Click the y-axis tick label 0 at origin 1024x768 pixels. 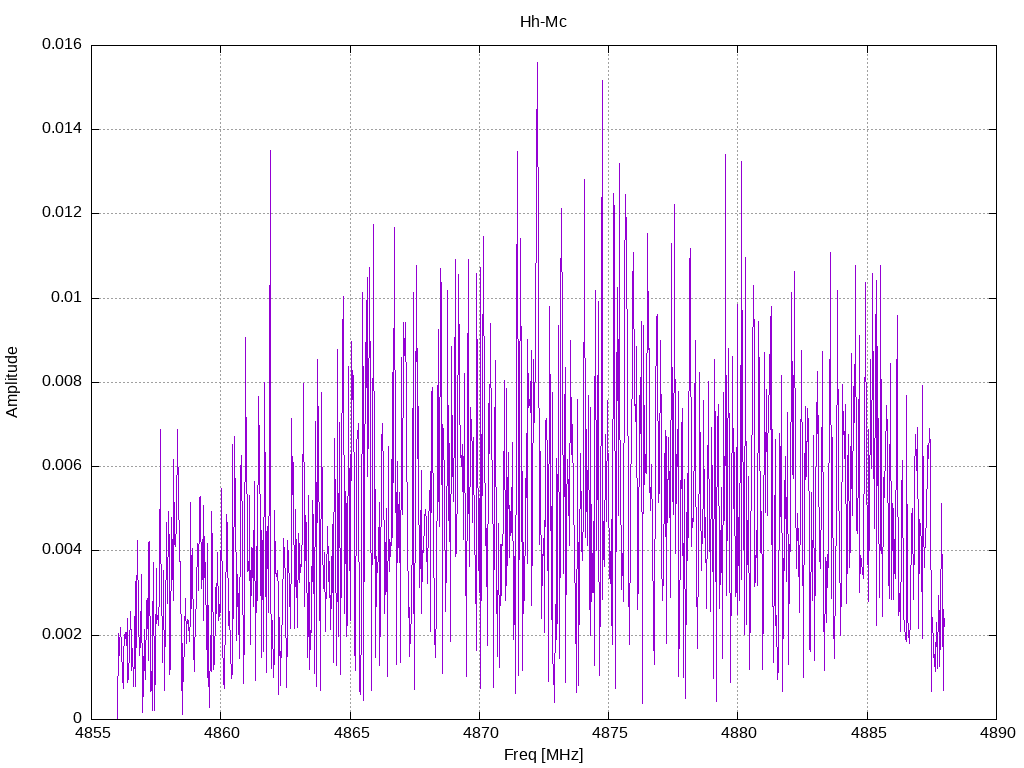click(x=78, y=718)
